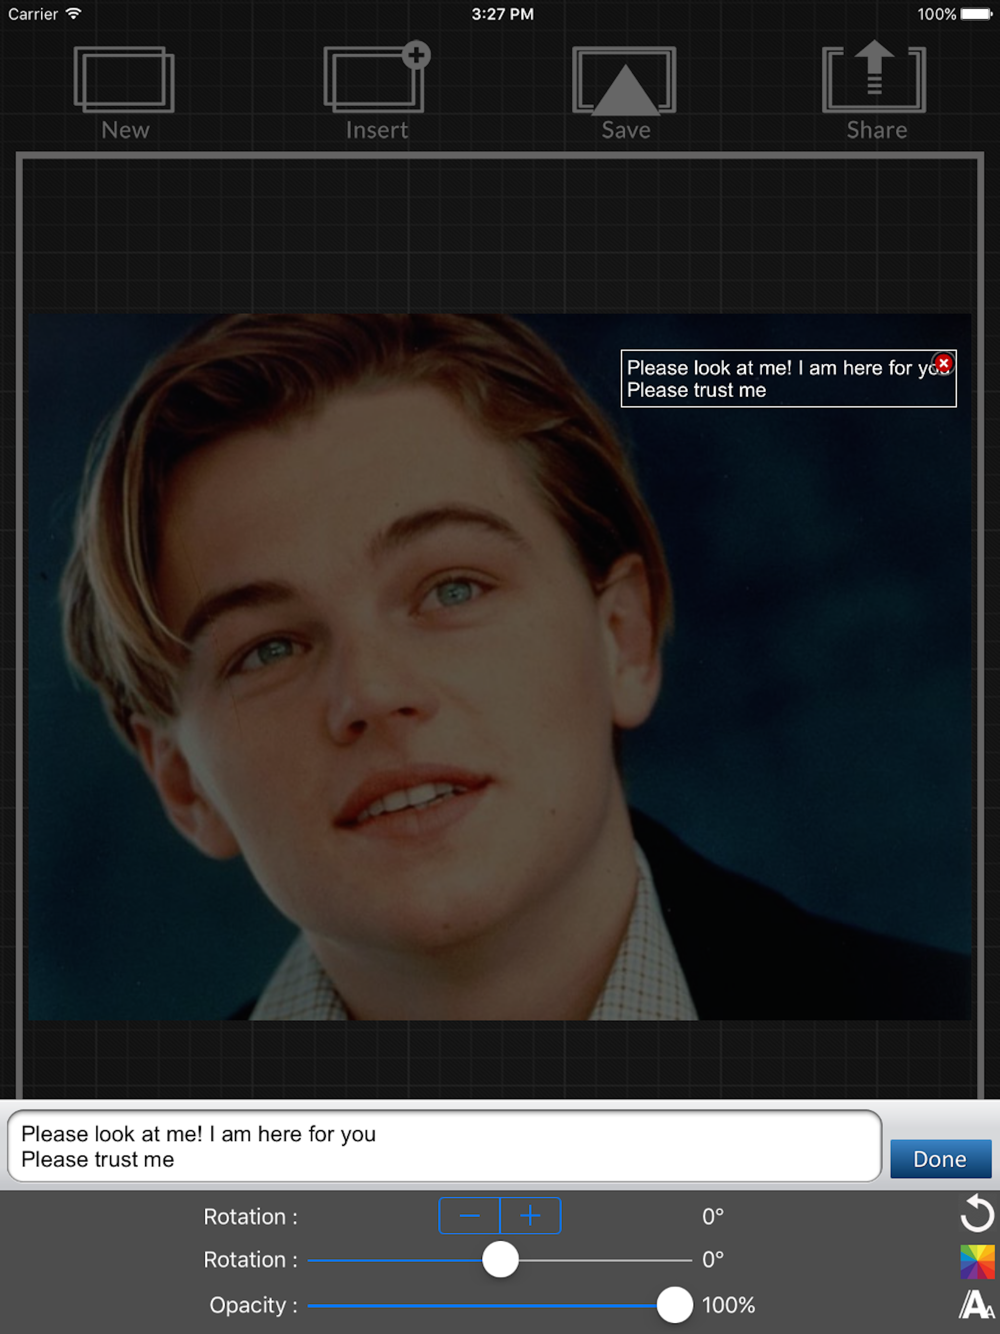The height and width of the screenshot is (1334, 1000).
Task: Delete the text box with red X
Action: (943, 362)
